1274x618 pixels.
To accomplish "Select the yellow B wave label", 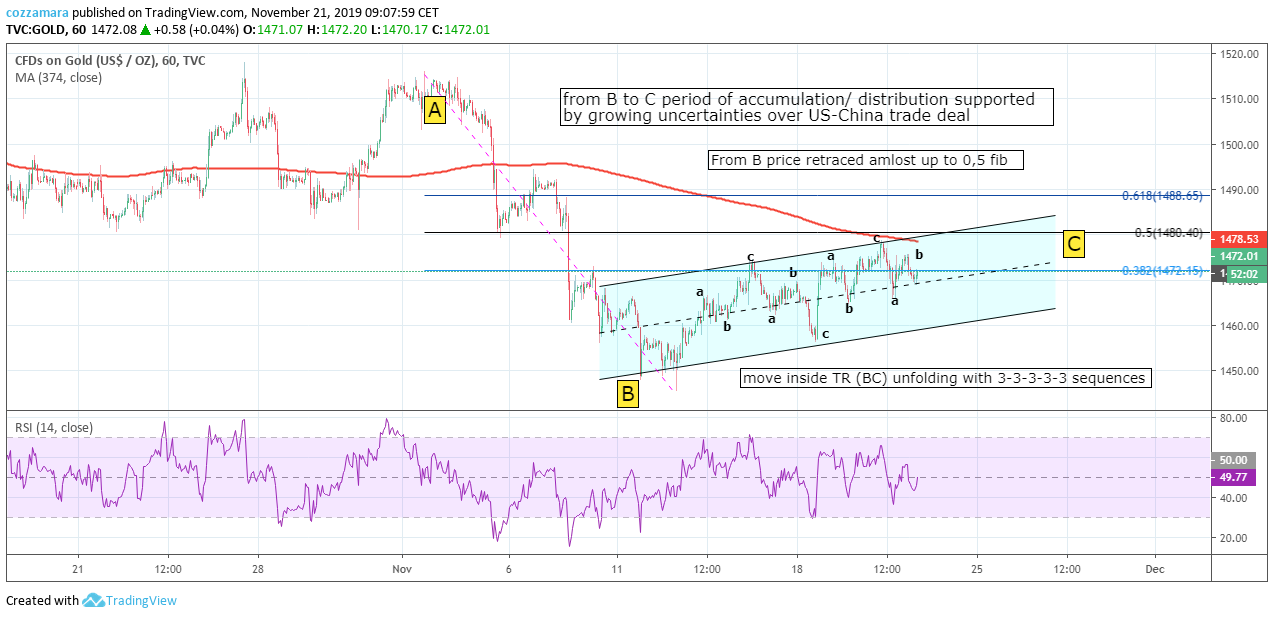I will (x=628, y=394).
